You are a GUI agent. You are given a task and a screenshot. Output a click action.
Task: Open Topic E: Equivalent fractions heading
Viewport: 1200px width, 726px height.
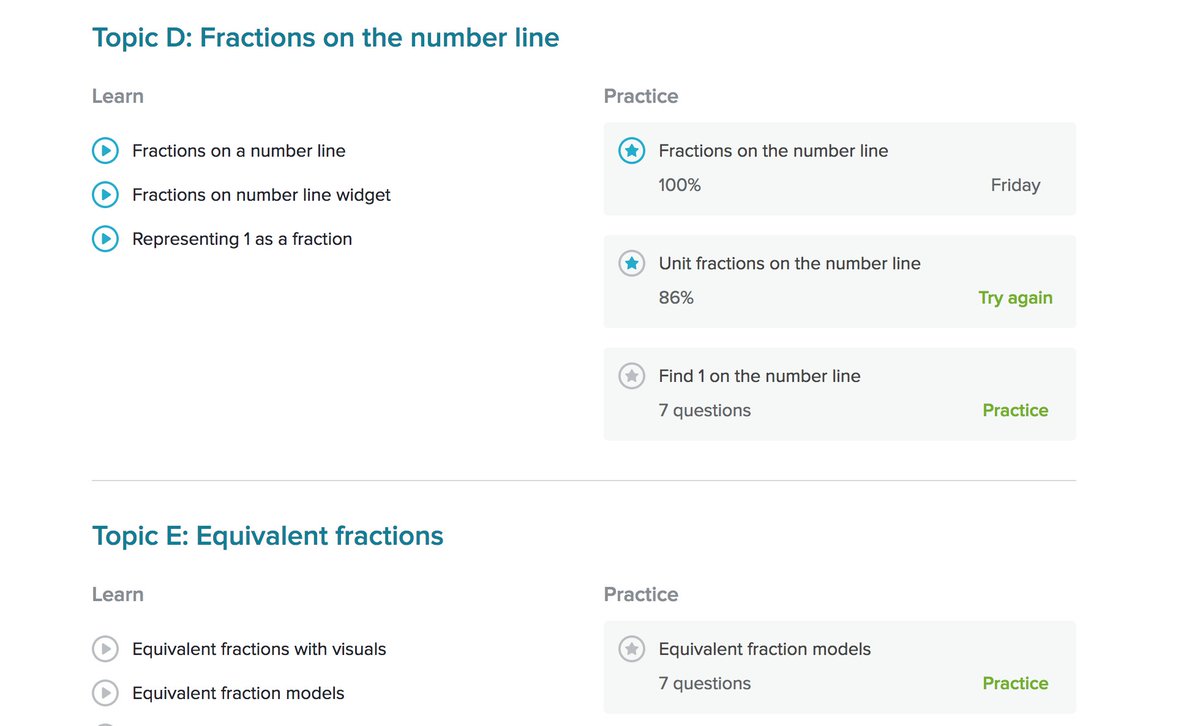(267, 536)
